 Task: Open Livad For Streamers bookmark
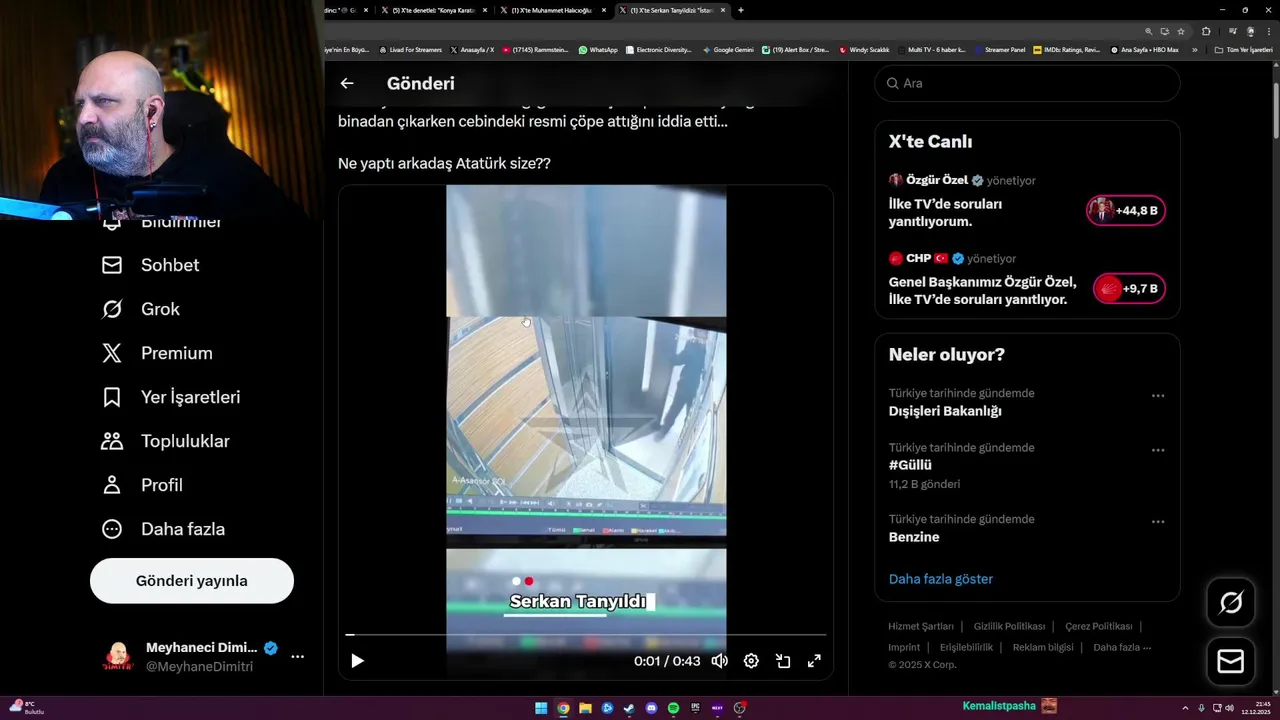[x=410, y=49]
